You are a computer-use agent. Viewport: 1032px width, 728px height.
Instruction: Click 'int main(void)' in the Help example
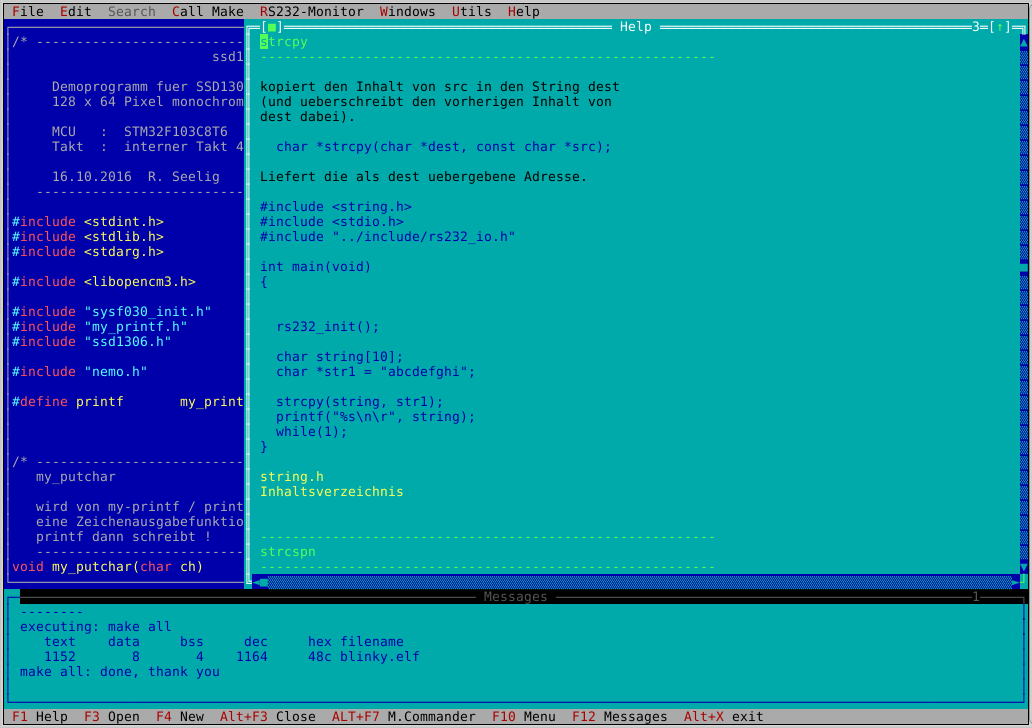pos(315,267)
